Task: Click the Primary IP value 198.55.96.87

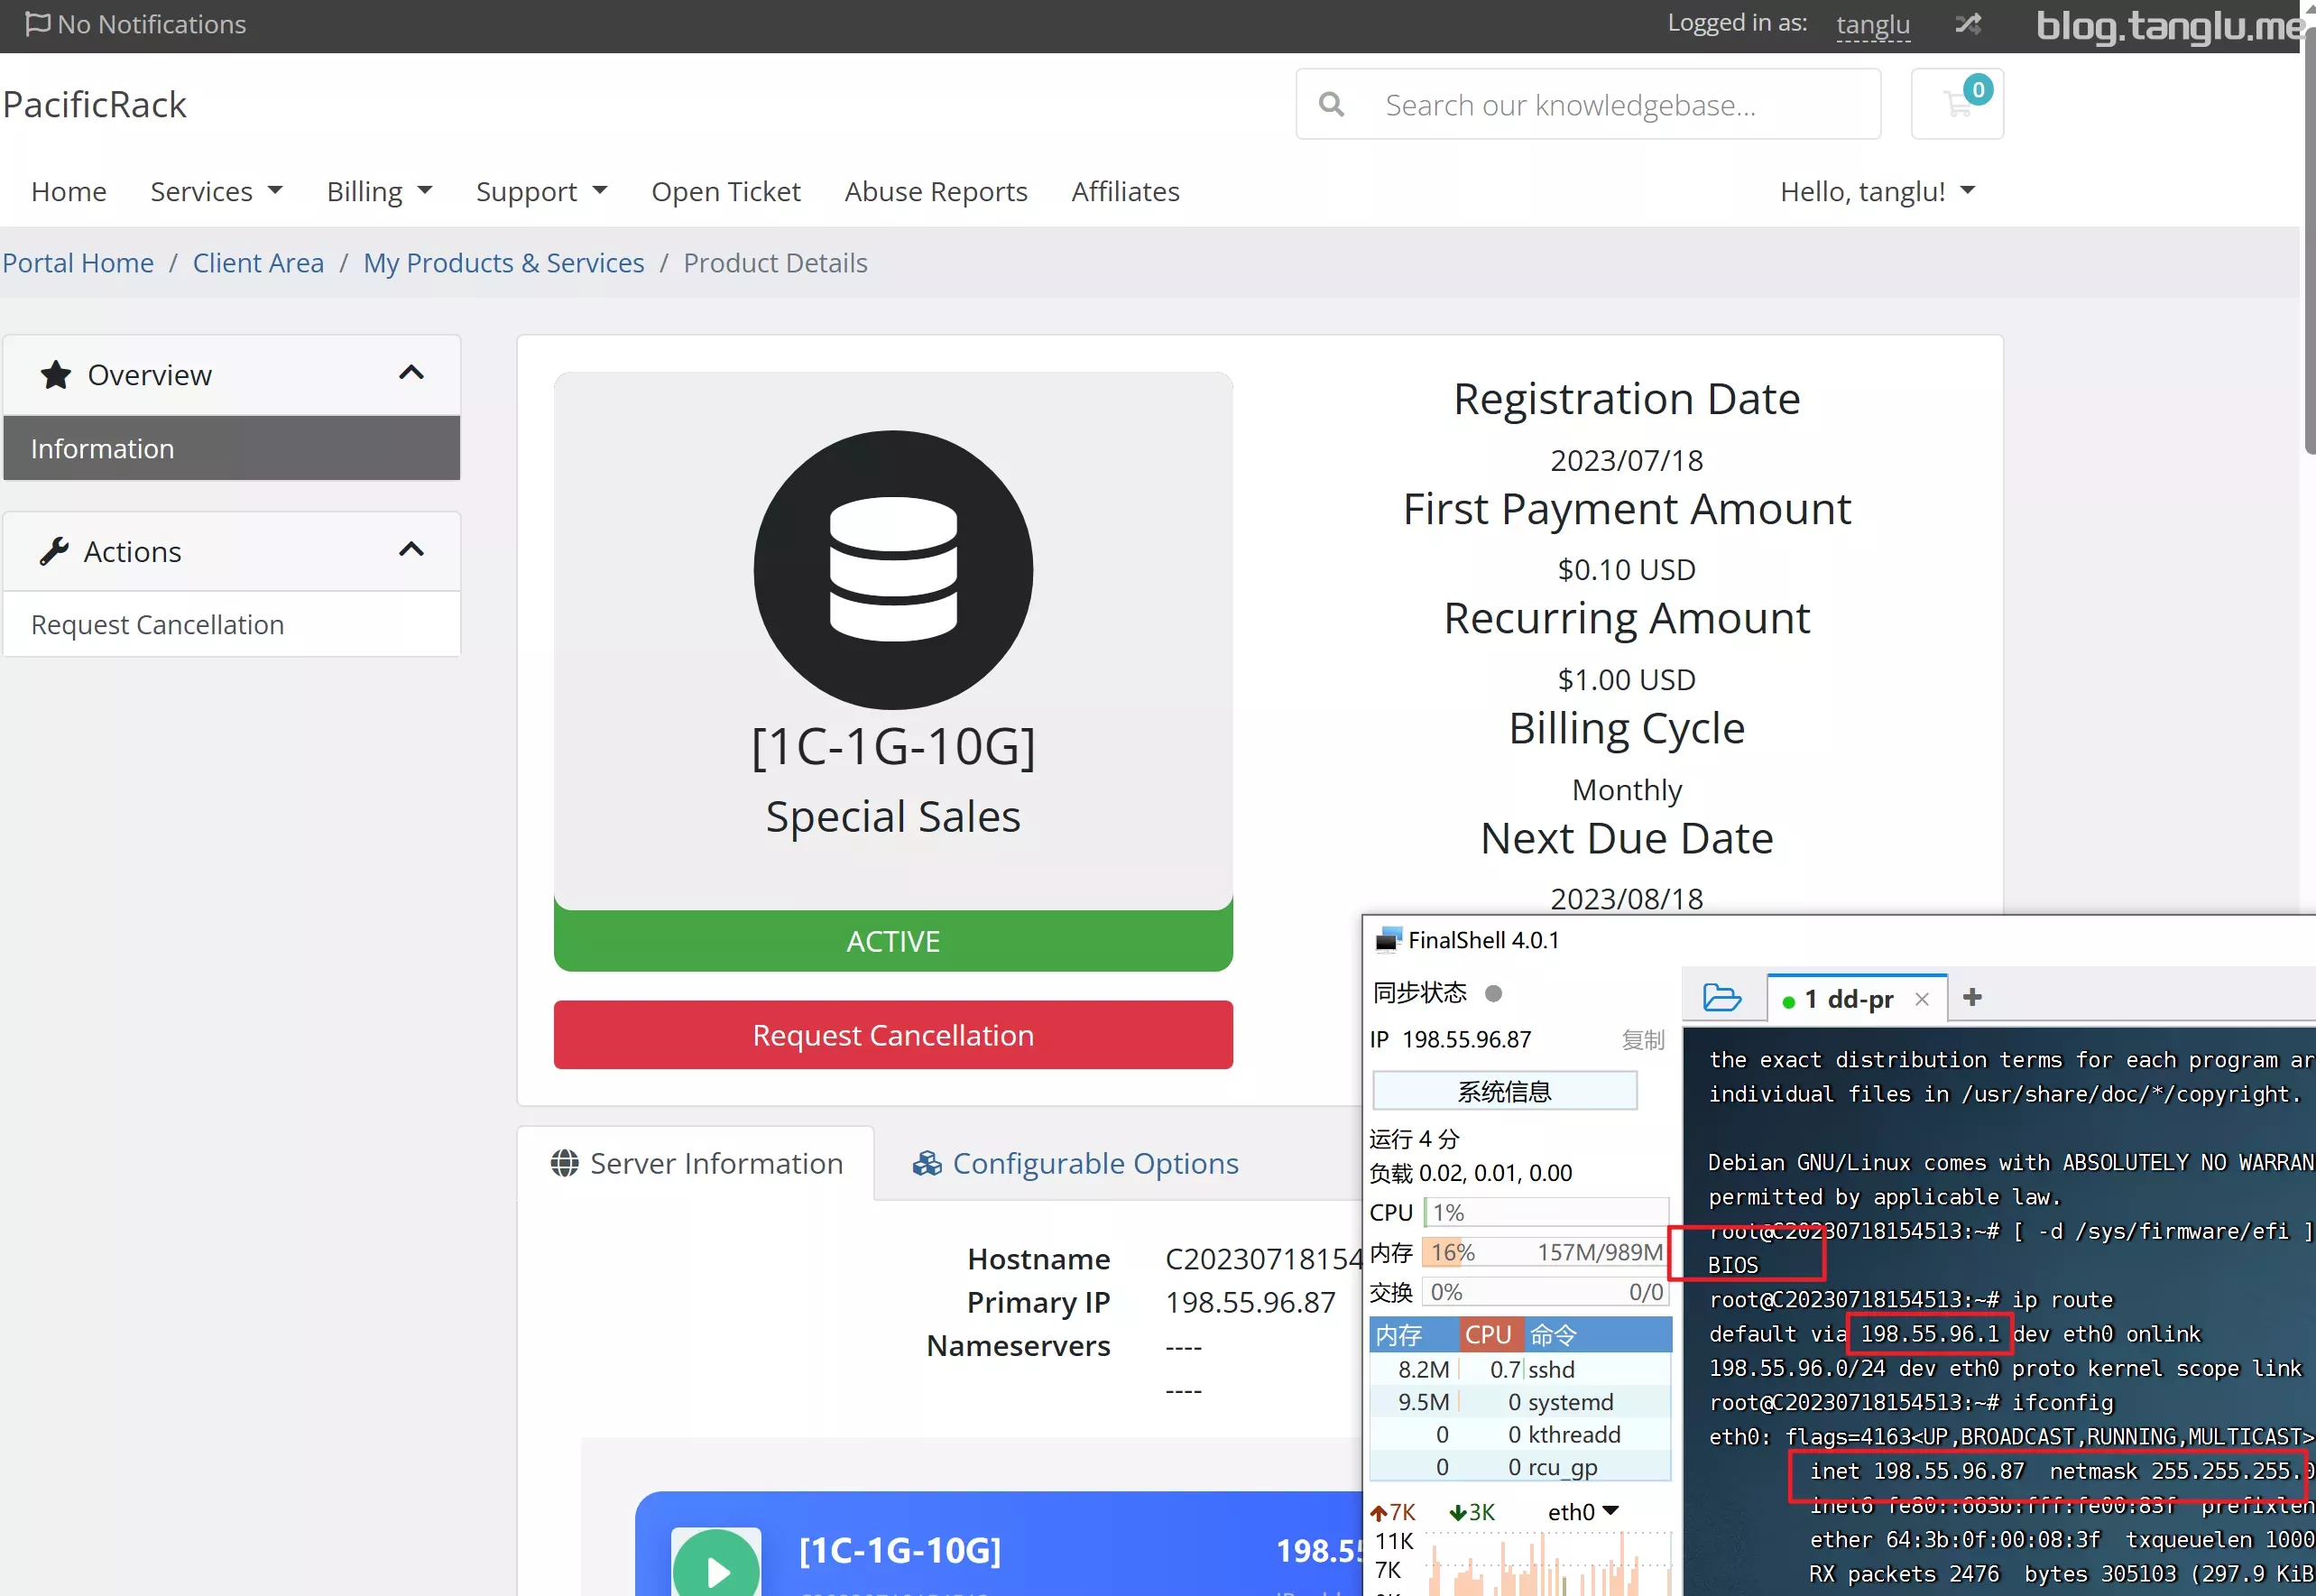Action: pyautogui.click(x=1250, y=1302)
